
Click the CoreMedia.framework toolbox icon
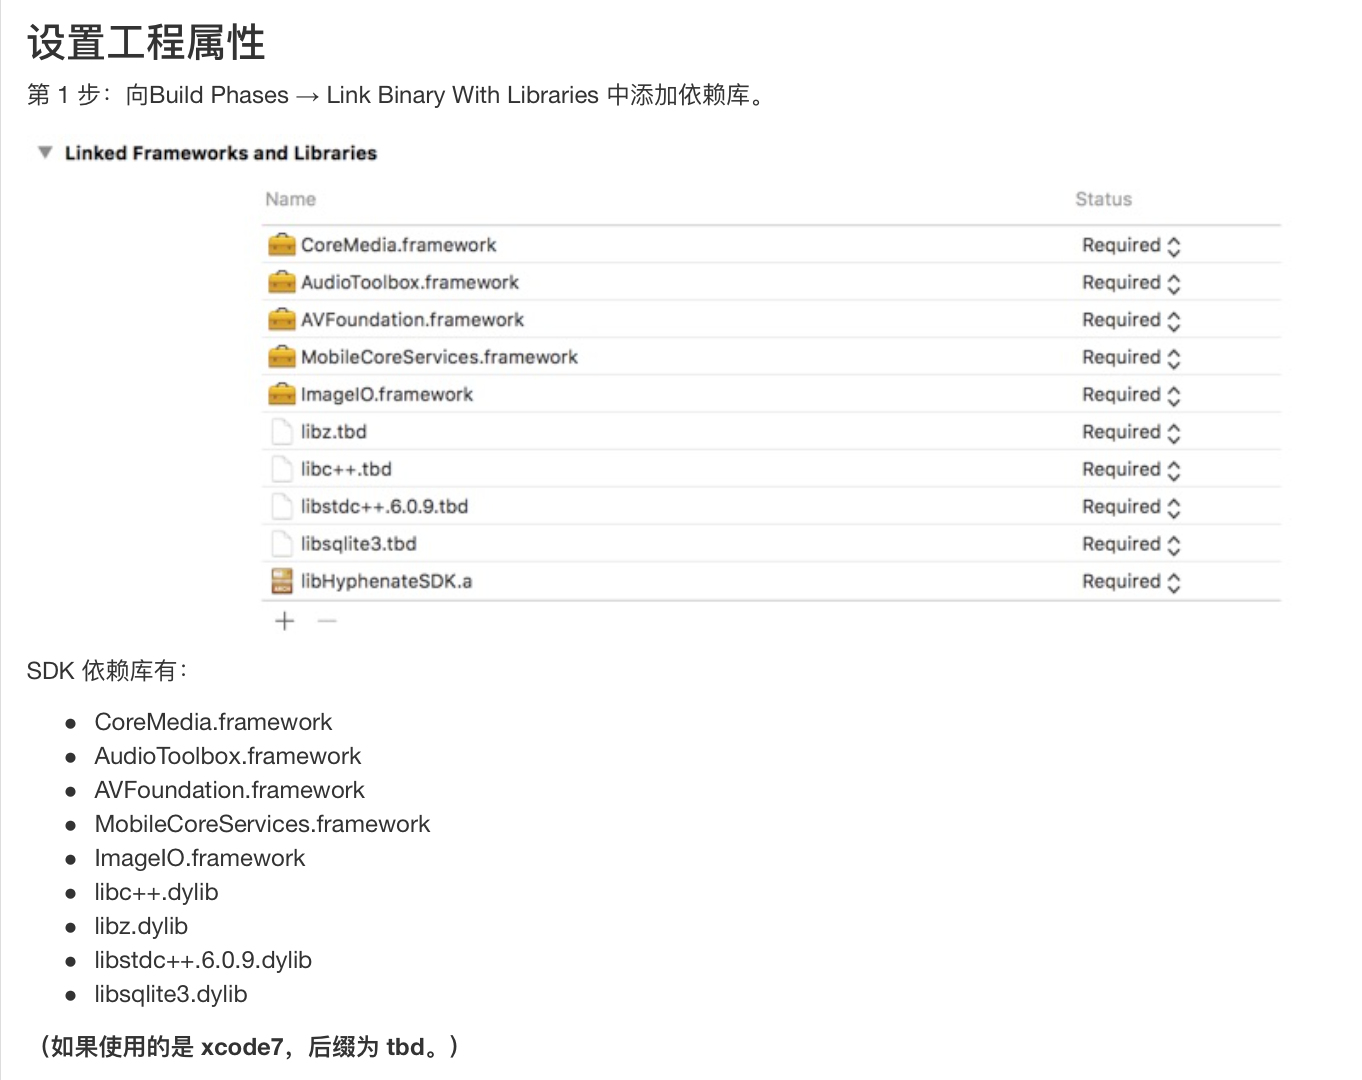282,245
